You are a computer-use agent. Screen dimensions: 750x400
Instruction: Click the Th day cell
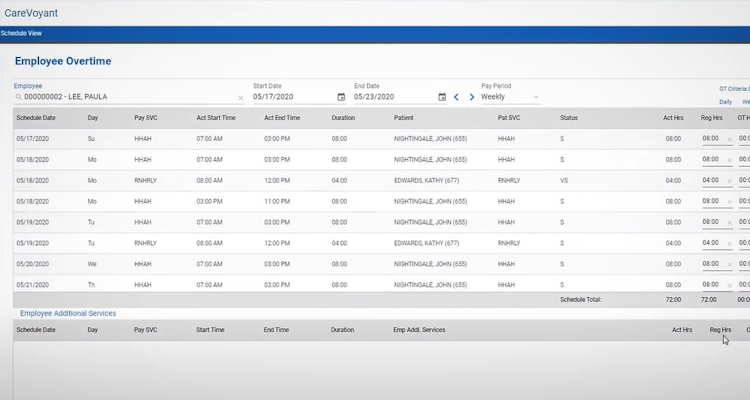[x=91, y=285]
